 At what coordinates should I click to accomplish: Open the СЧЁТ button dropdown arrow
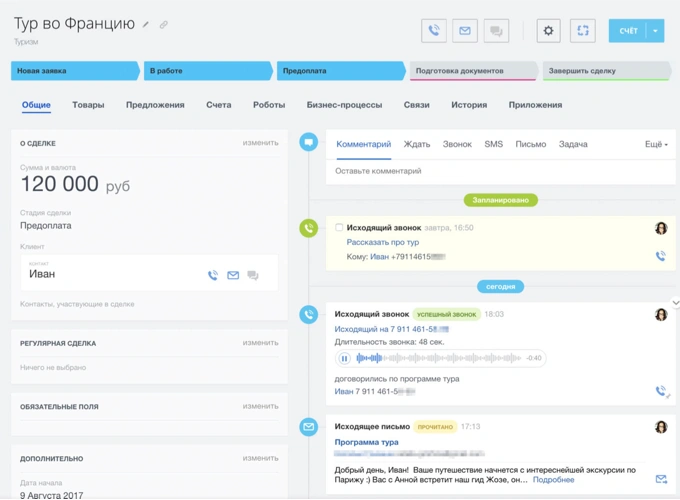click(x=655, y=31)
